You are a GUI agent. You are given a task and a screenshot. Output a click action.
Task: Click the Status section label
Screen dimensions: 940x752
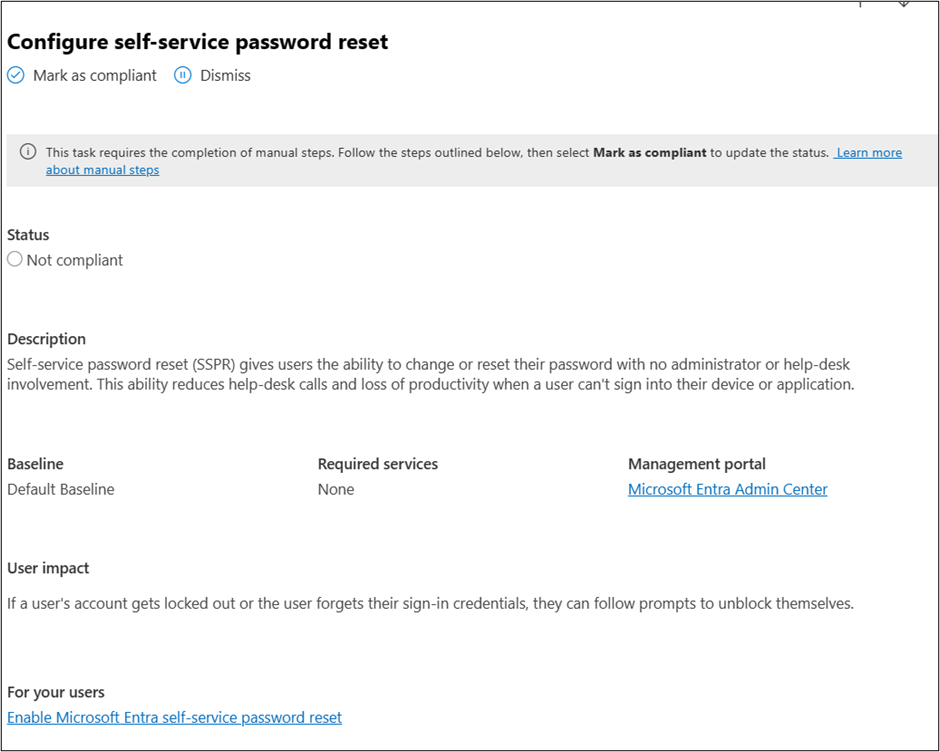28,235
